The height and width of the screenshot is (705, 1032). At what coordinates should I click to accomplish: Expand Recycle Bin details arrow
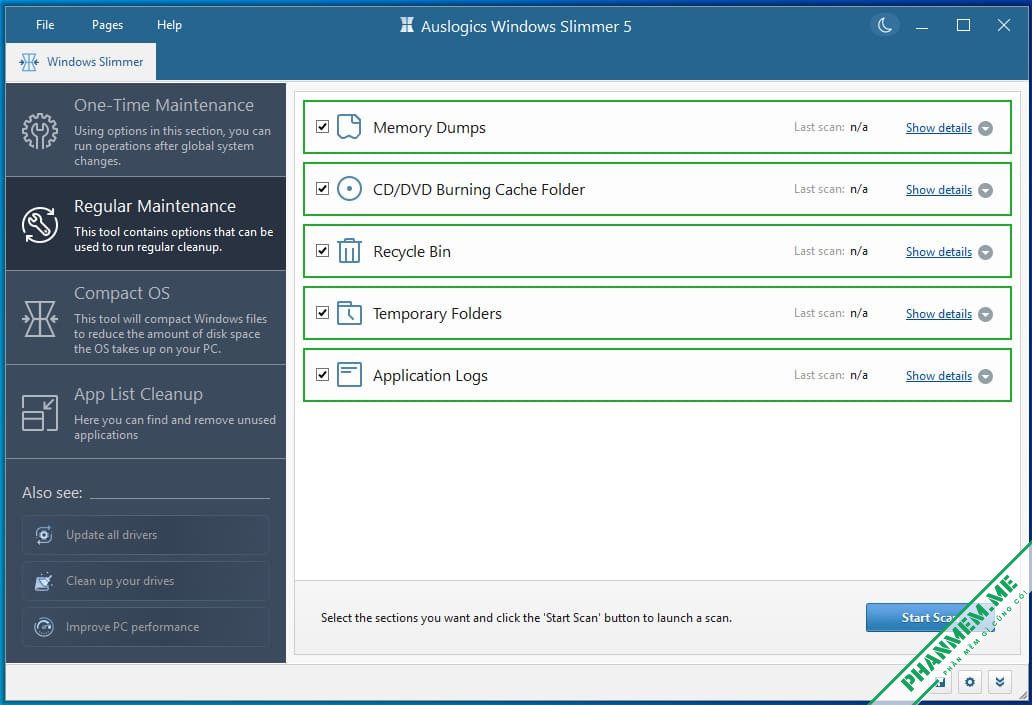point(985,252)
